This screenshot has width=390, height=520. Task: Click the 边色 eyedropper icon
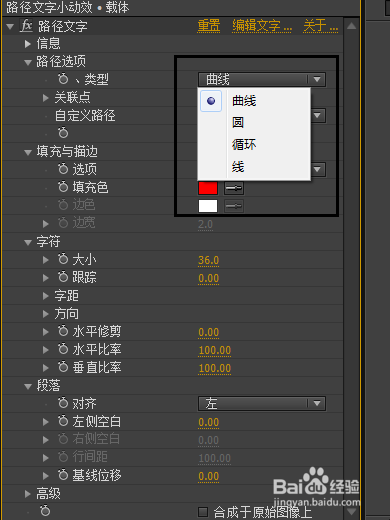234,206
